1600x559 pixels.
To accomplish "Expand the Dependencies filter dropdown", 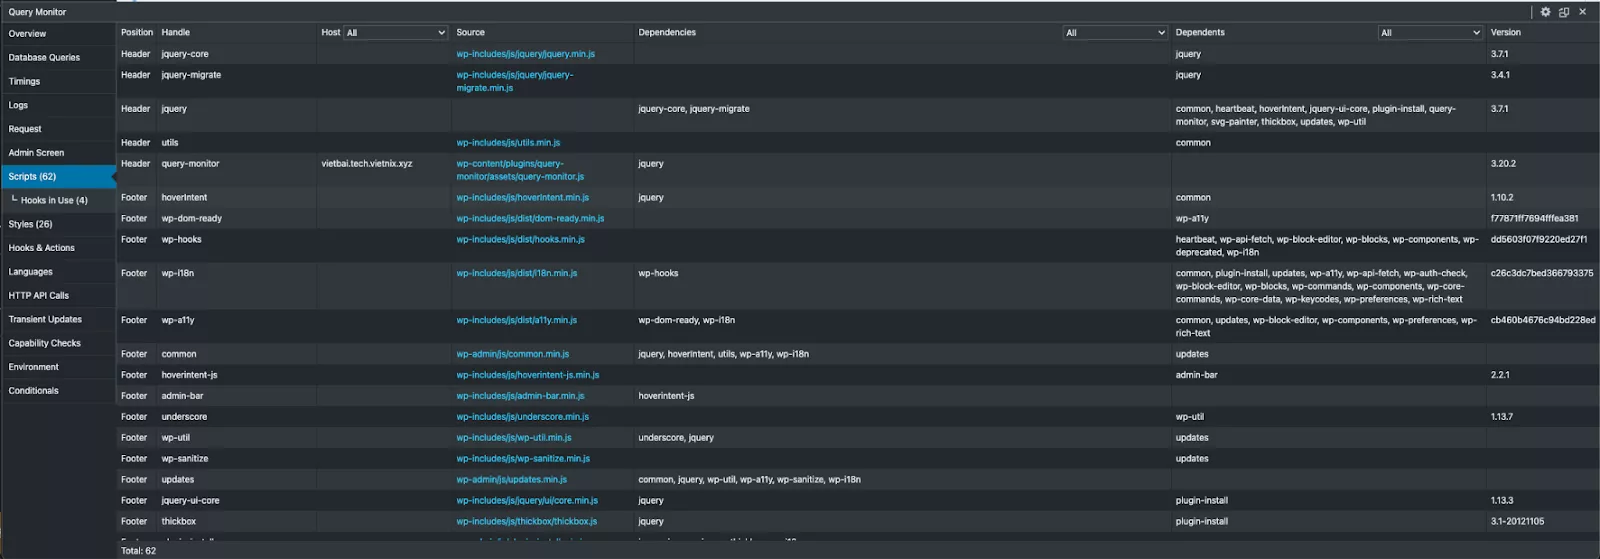I will (x=1115, y=33).
